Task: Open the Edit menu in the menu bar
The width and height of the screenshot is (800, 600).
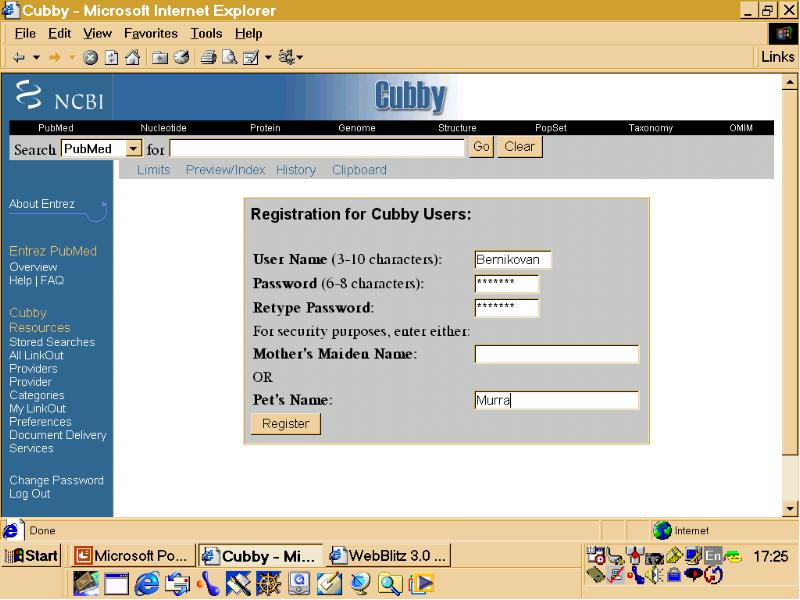Action: (60, 34)
